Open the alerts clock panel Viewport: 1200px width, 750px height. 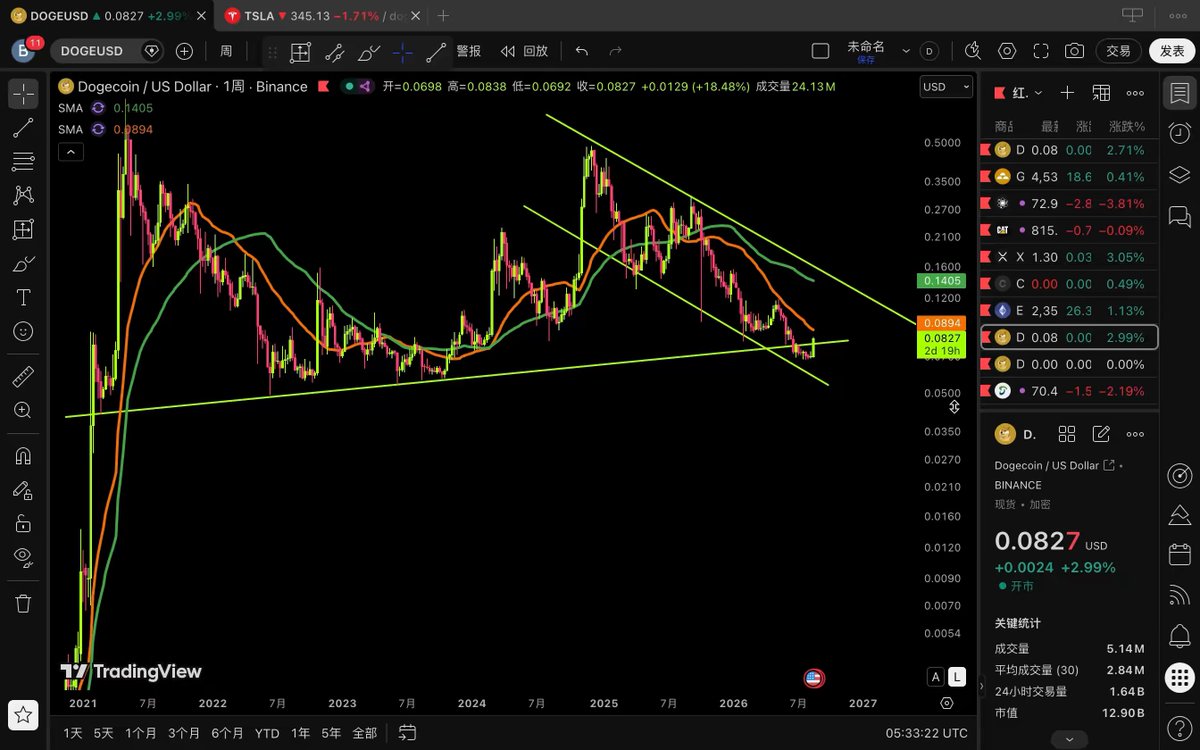pos(1180,133)
